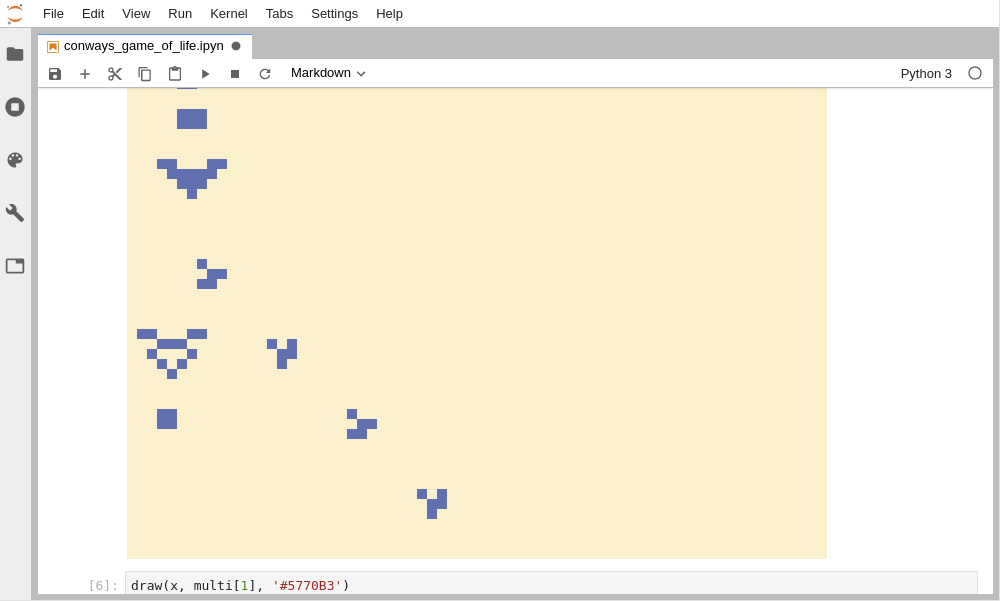Image resolution: width=1000 pixels, height=601 pixels.
Task: Run the selected cell
Action: (x=205, y=73)
